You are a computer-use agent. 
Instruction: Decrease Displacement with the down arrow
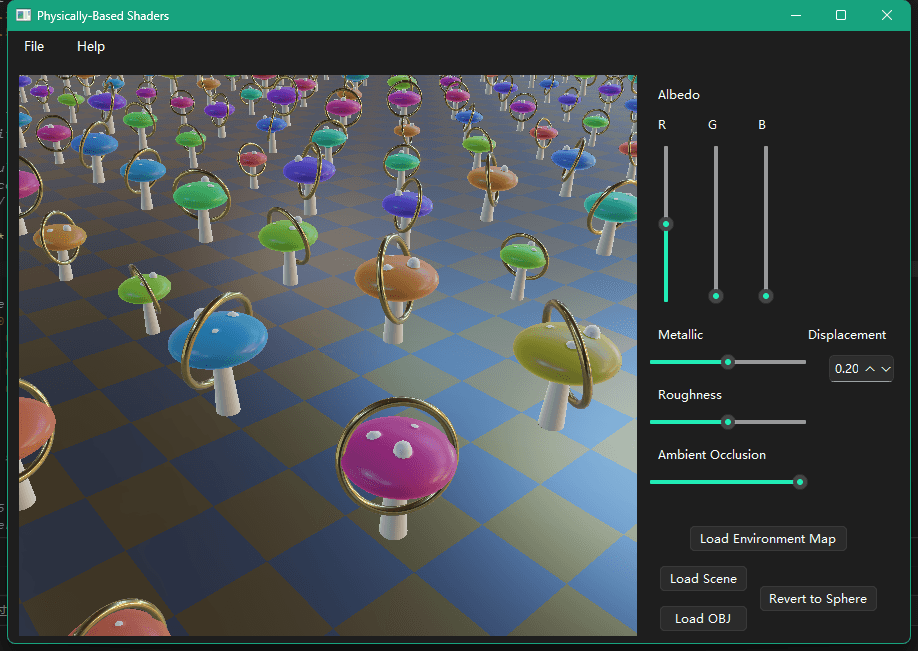[886, 369]
